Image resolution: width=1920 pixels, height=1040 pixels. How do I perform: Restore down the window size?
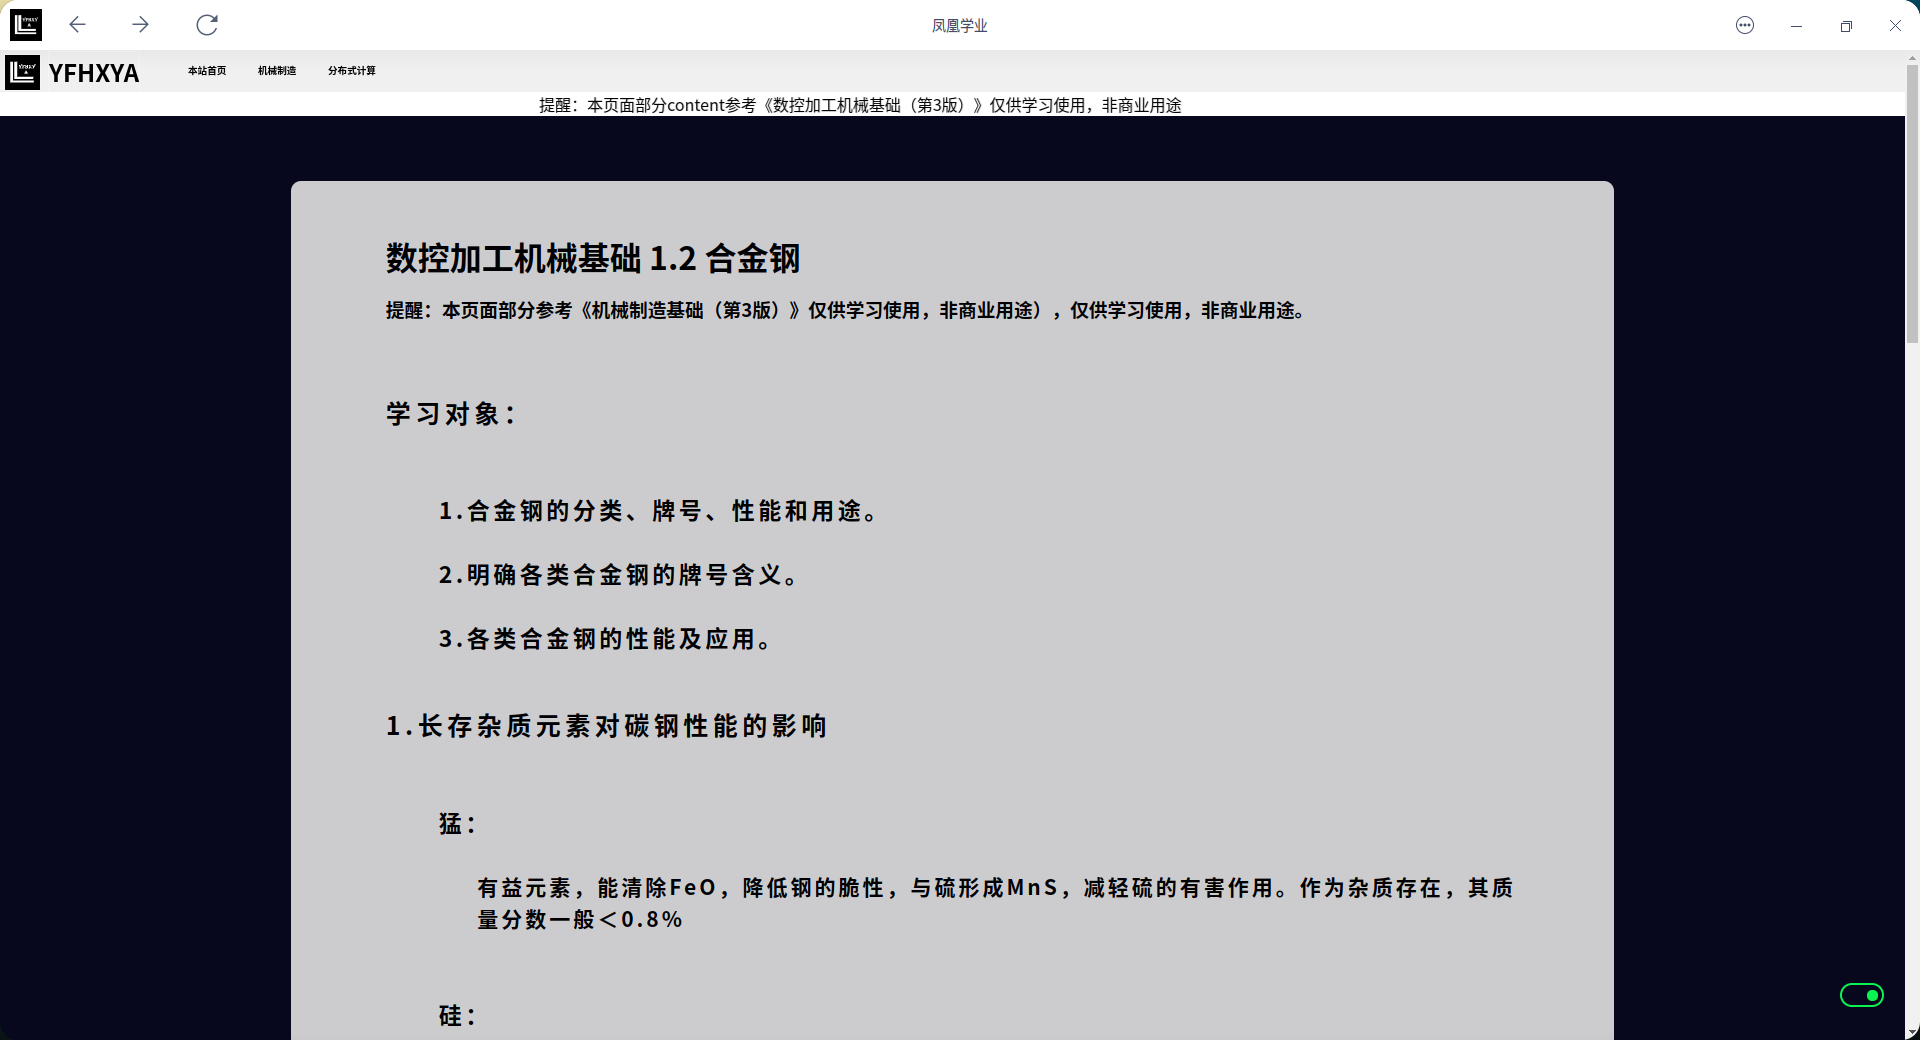[1846, 25]
